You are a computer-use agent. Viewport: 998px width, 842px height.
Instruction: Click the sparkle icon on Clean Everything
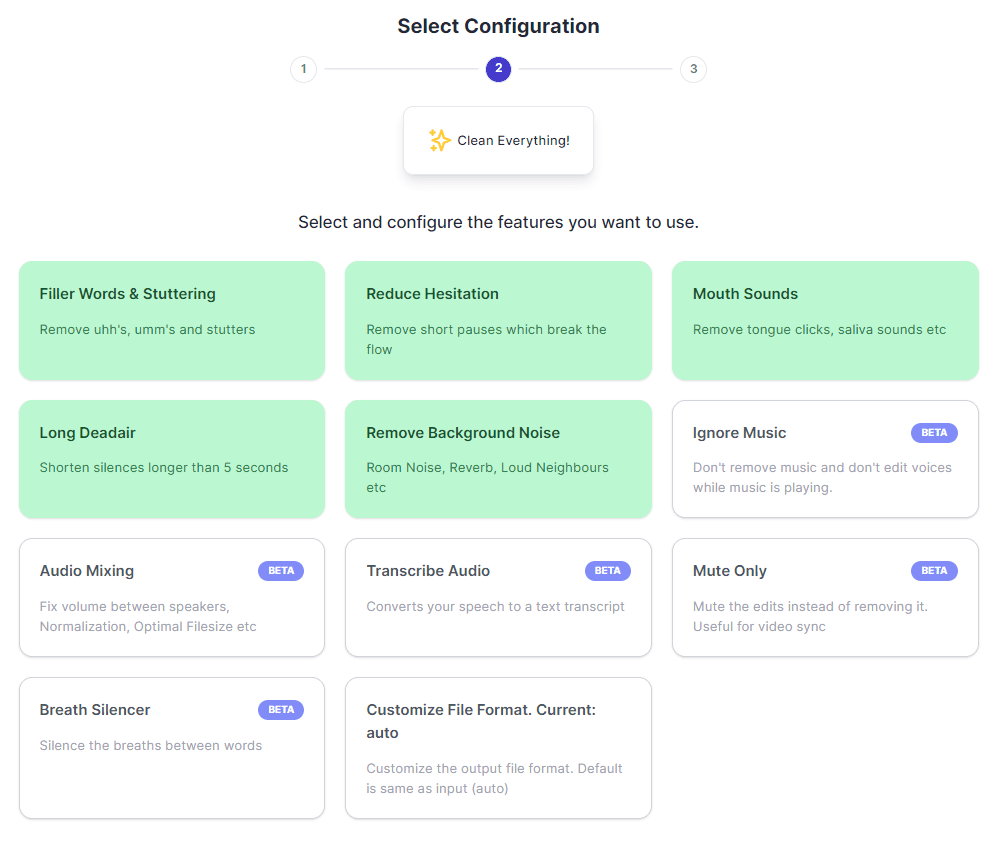click(439, 140)
